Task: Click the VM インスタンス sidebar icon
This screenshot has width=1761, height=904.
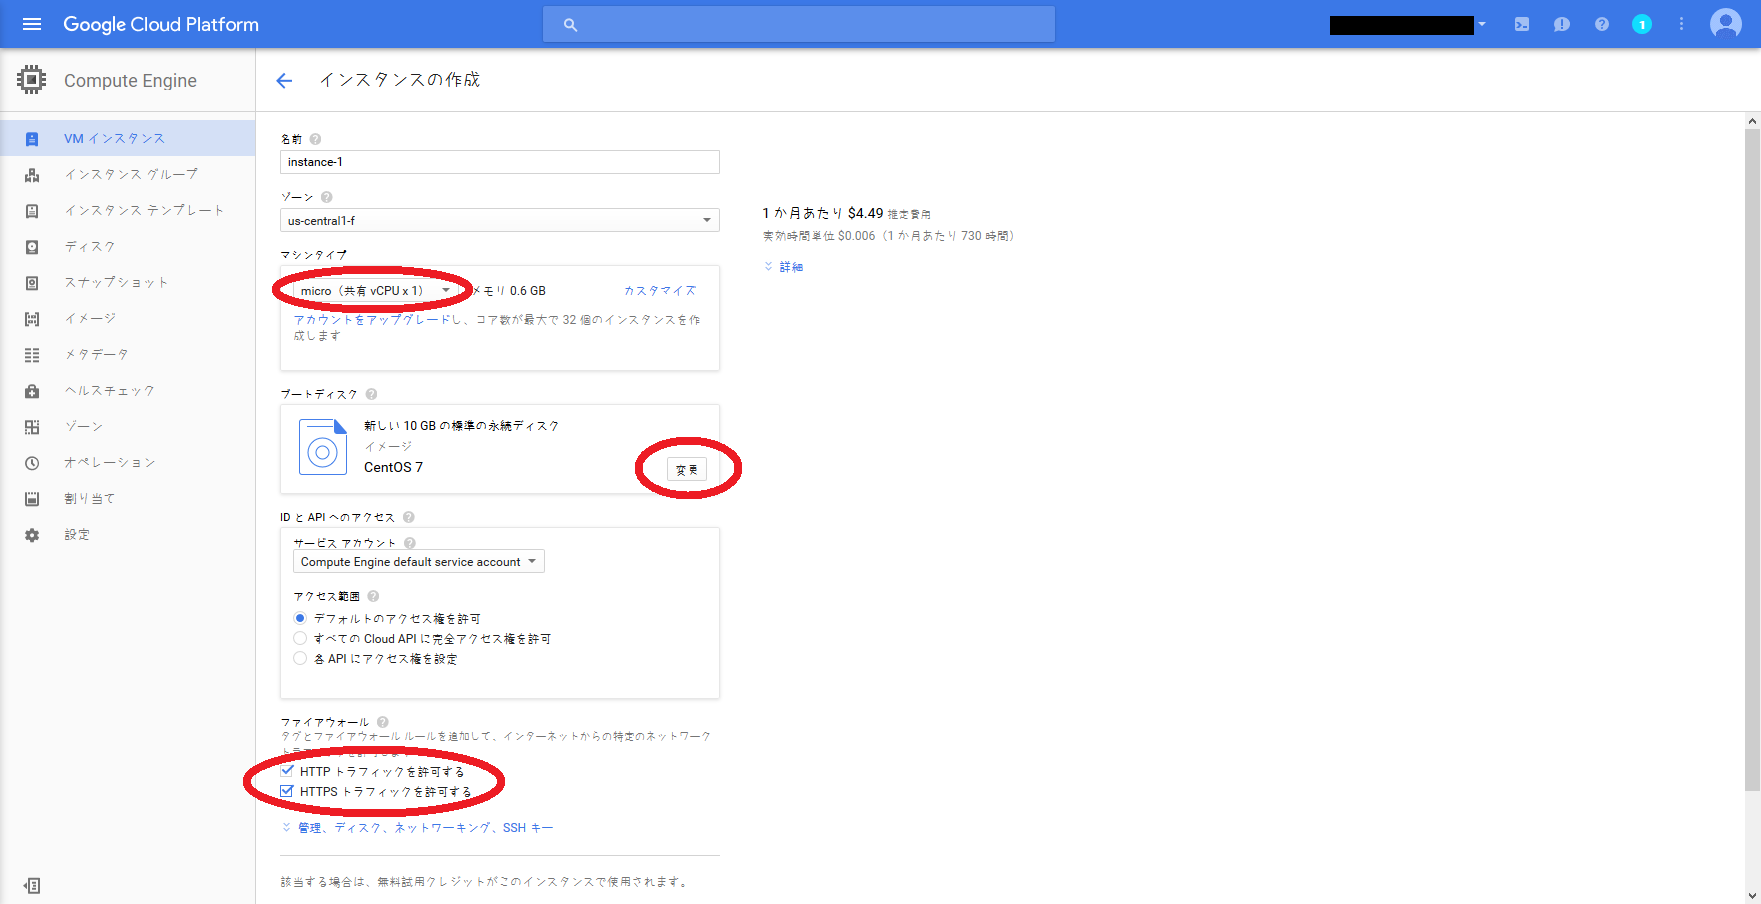Action: [x=32, y=139]
